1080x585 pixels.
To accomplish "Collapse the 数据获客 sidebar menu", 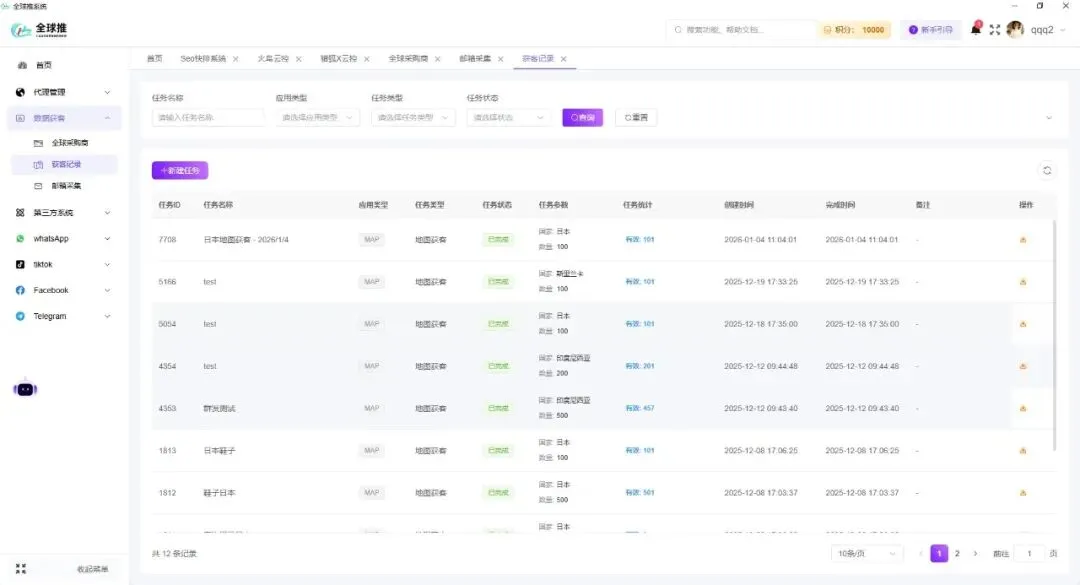I will click(107, 118).
